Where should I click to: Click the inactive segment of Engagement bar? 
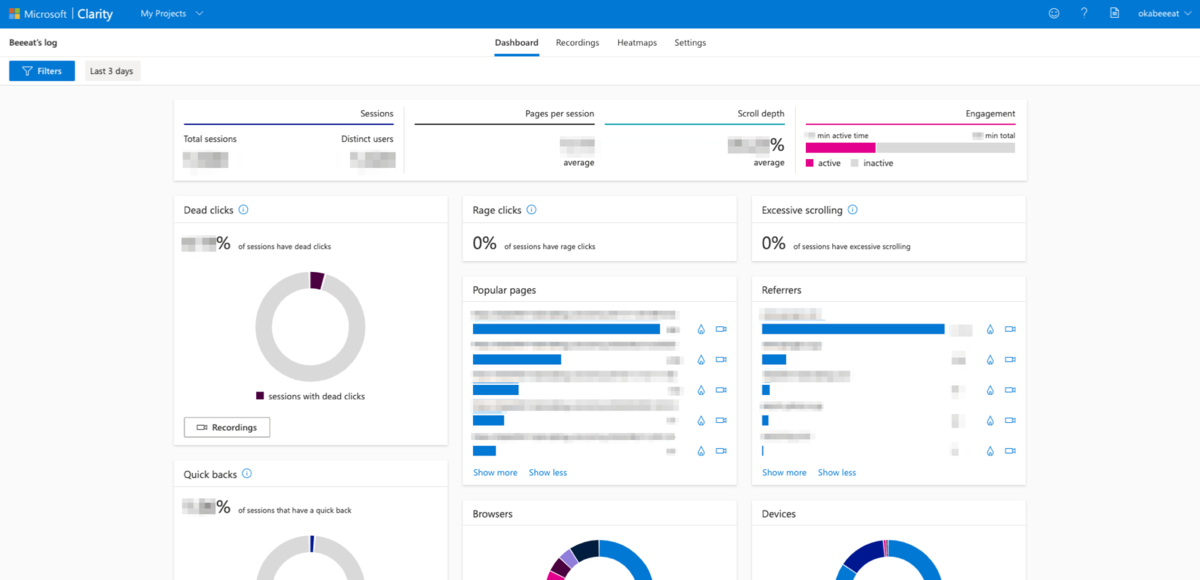pos(945,147)
